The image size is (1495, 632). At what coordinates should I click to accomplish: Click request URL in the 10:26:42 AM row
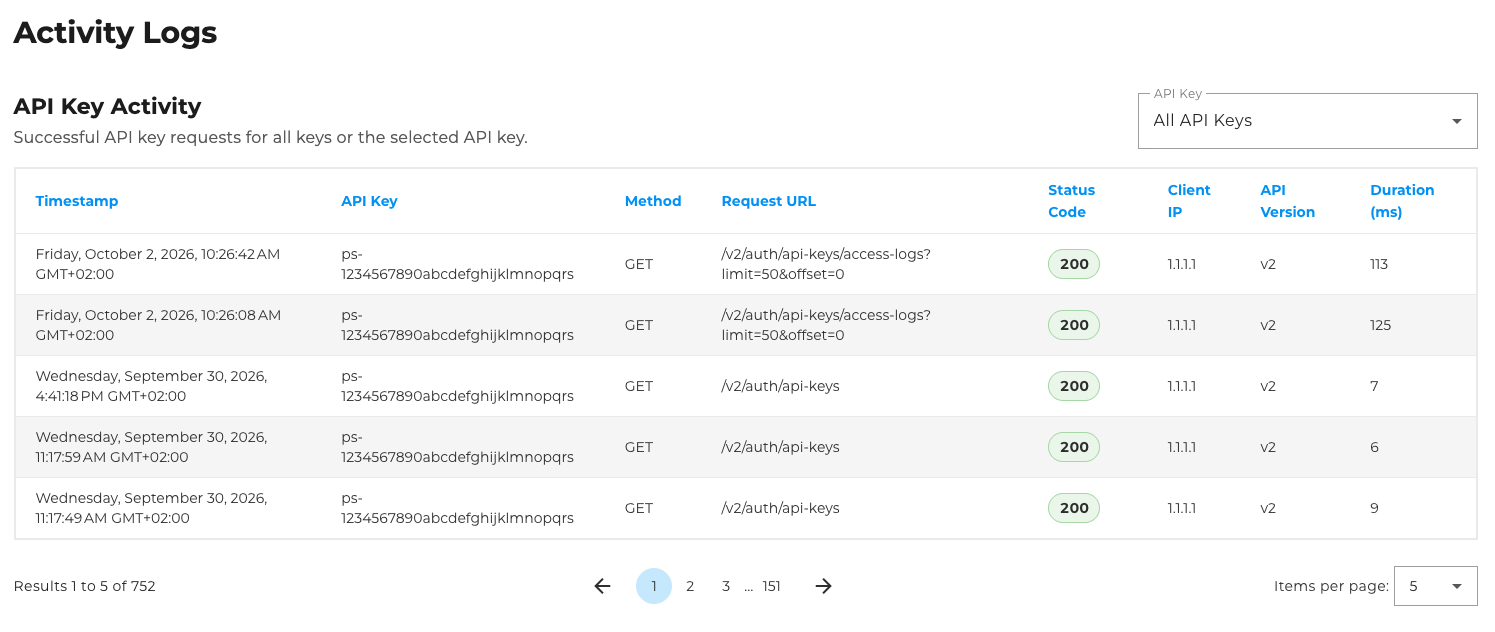coord(826,264)
